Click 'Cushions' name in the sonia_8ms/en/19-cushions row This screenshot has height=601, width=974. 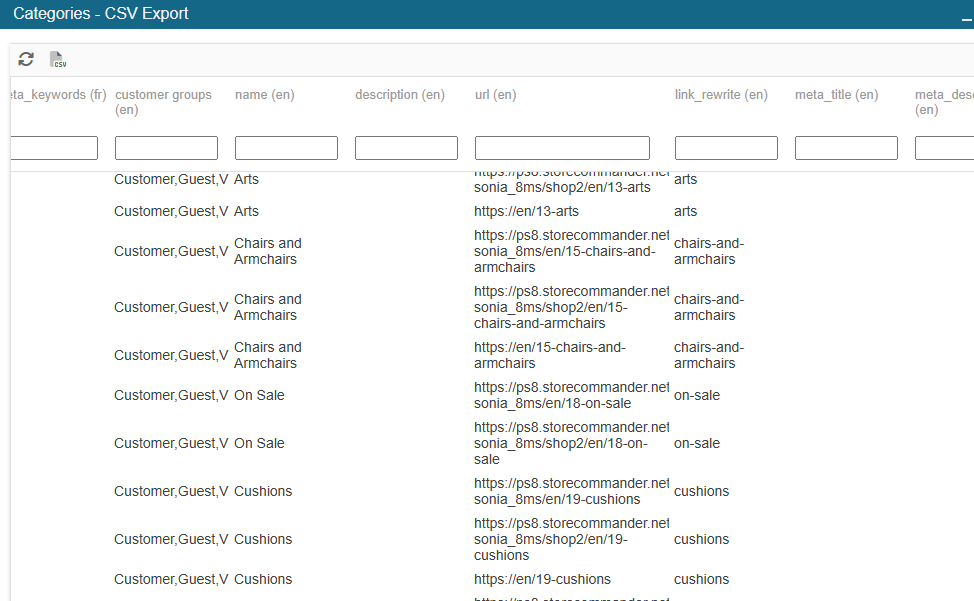[263, 491]
